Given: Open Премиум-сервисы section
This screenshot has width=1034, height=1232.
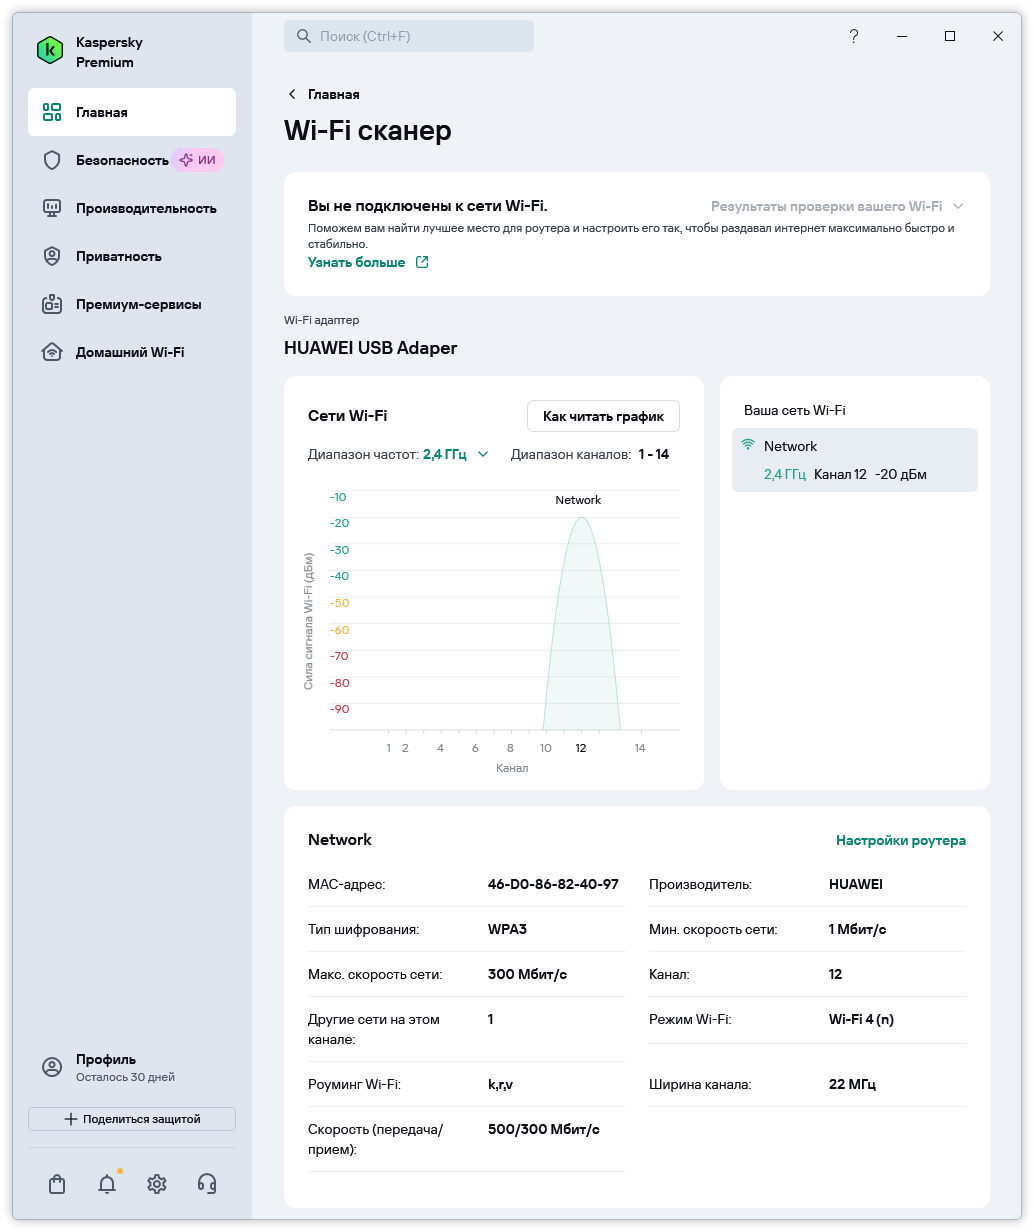Looking at the screenshot, I should [x=132, y=304].
